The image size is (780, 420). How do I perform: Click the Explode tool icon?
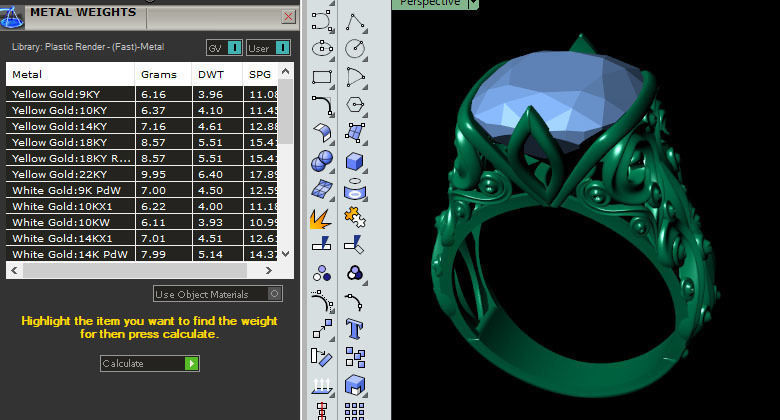coord(321,219)
